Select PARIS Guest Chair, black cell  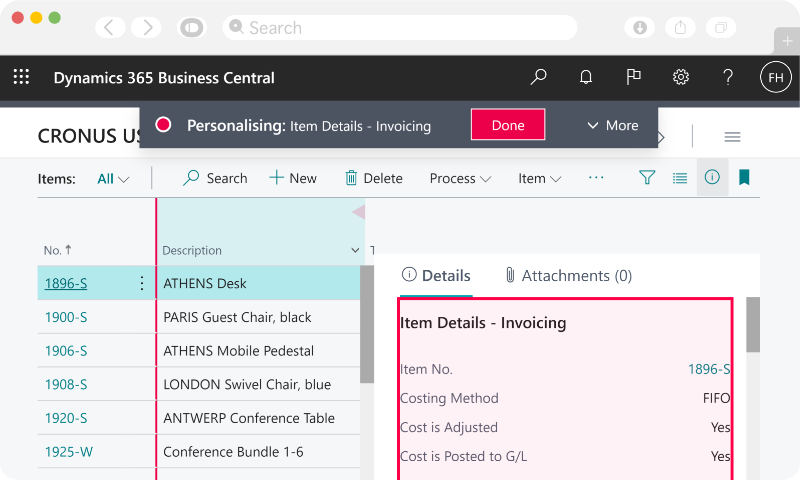click(258, 317)
